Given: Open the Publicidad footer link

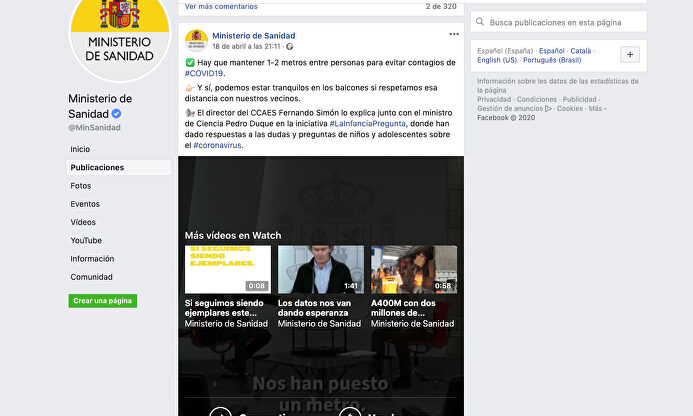Looking at the screenshot, I should pos(579,99).
